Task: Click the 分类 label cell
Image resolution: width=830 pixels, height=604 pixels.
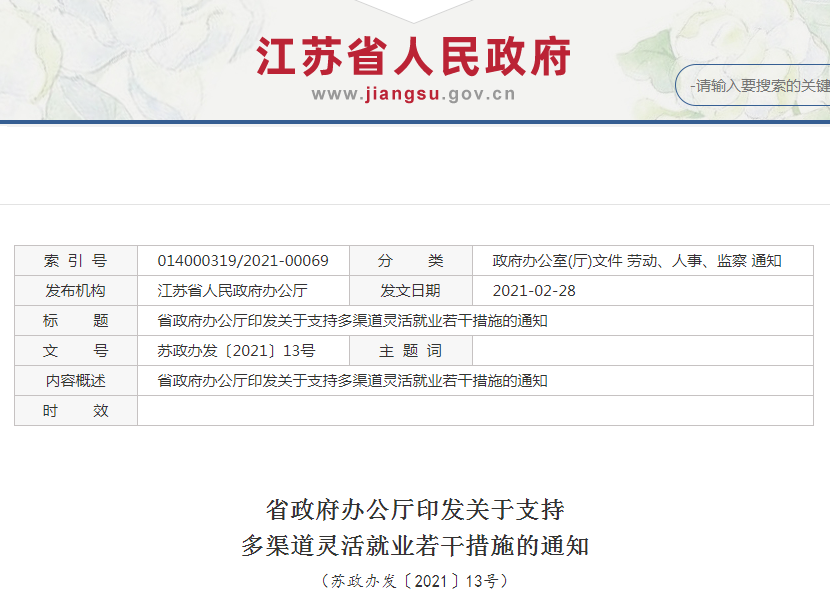Action: (411, 260)
